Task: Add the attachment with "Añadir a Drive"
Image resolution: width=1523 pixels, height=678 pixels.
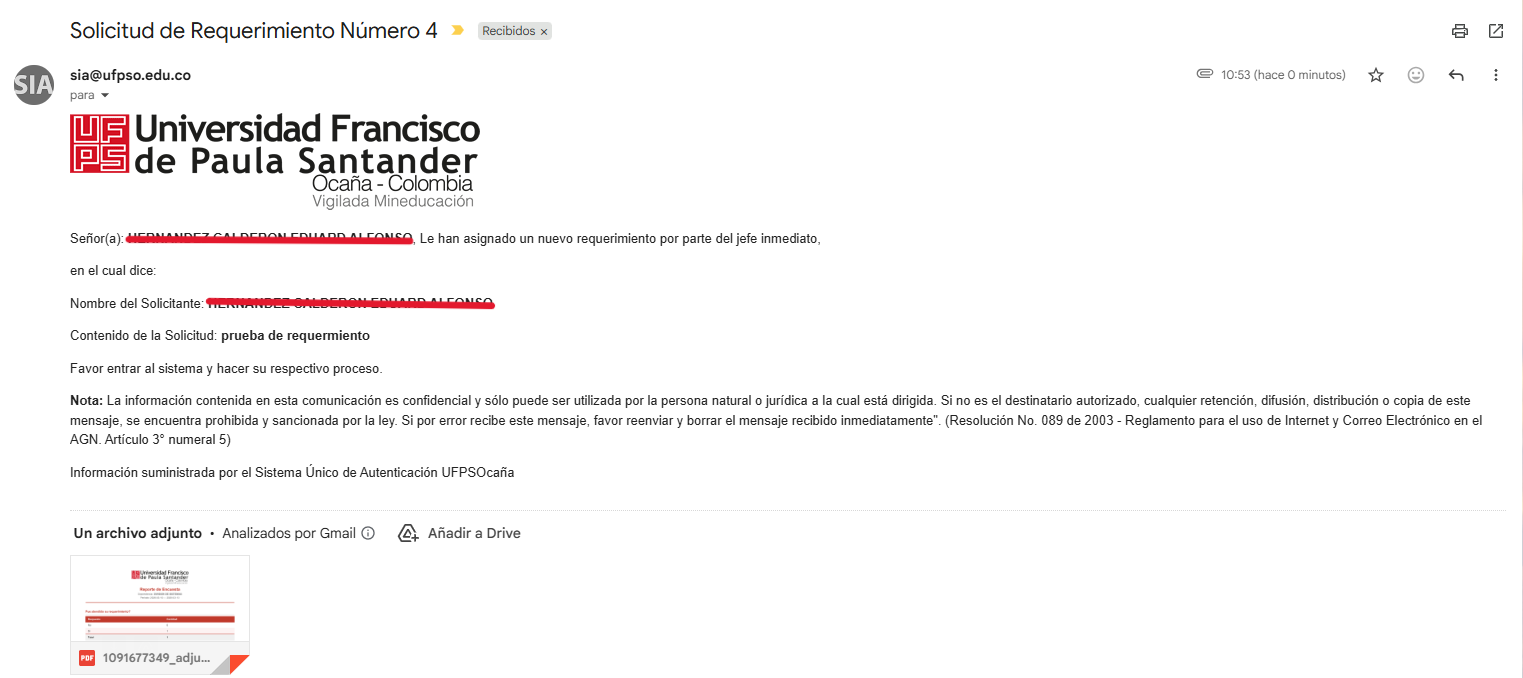Action: (x=460, y=533)
